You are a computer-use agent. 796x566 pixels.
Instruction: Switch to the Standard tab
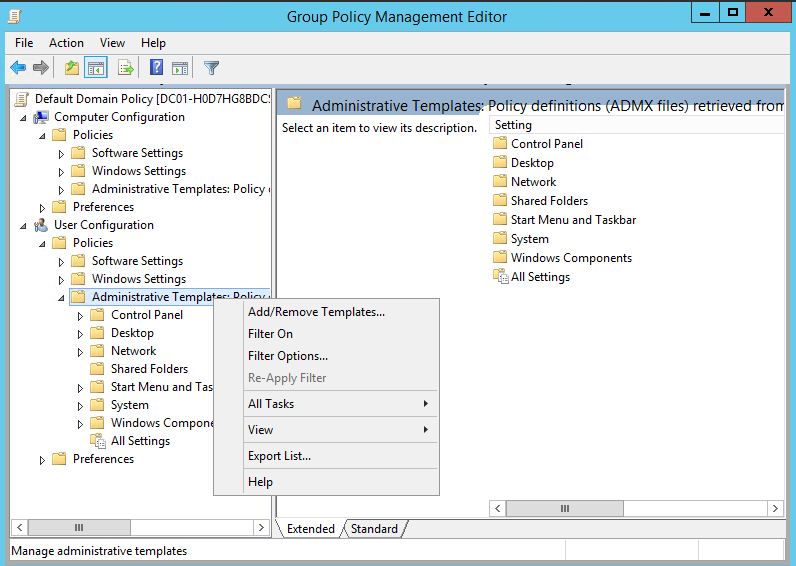(374, 528)
